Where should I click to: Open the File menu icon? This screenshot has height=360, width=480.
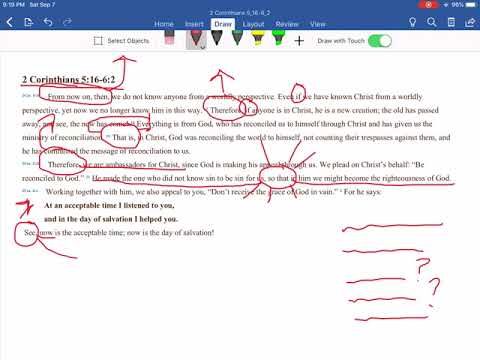29,22
